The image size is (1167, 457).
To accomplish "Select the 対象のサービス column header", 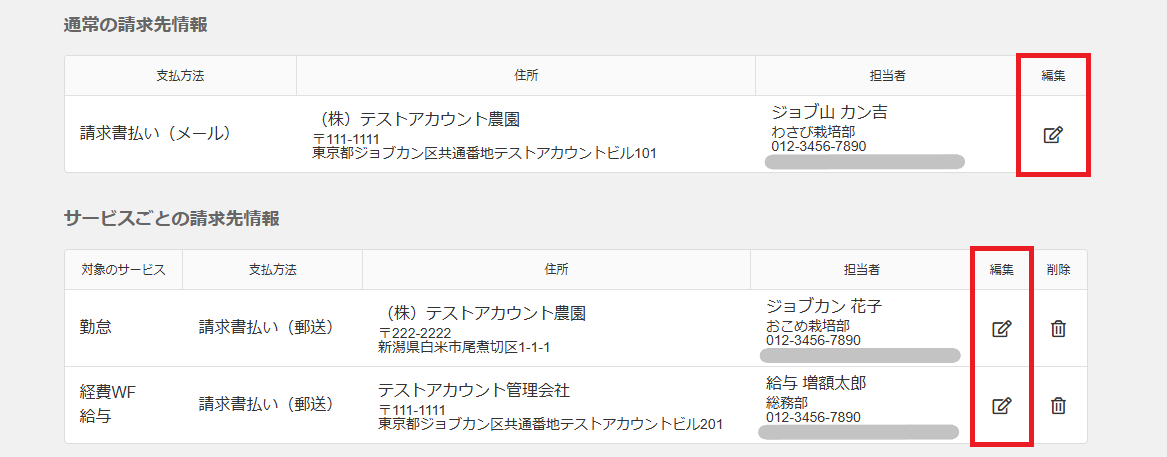I will [123, 270].
